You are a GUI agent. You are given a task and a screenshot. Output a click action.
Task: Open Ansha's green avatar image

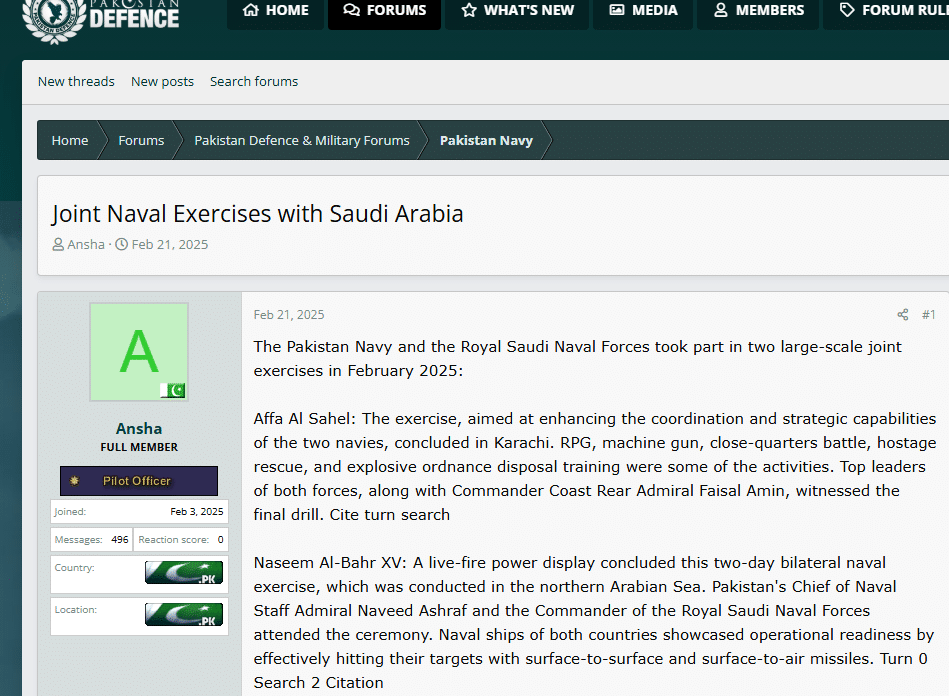click(x=139, y=352)
